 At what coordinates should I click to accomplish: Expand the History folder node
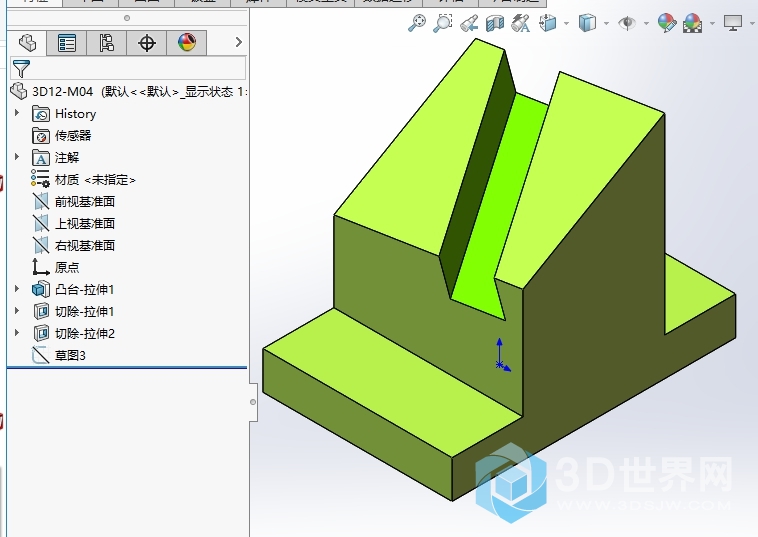tap(17, 114)
